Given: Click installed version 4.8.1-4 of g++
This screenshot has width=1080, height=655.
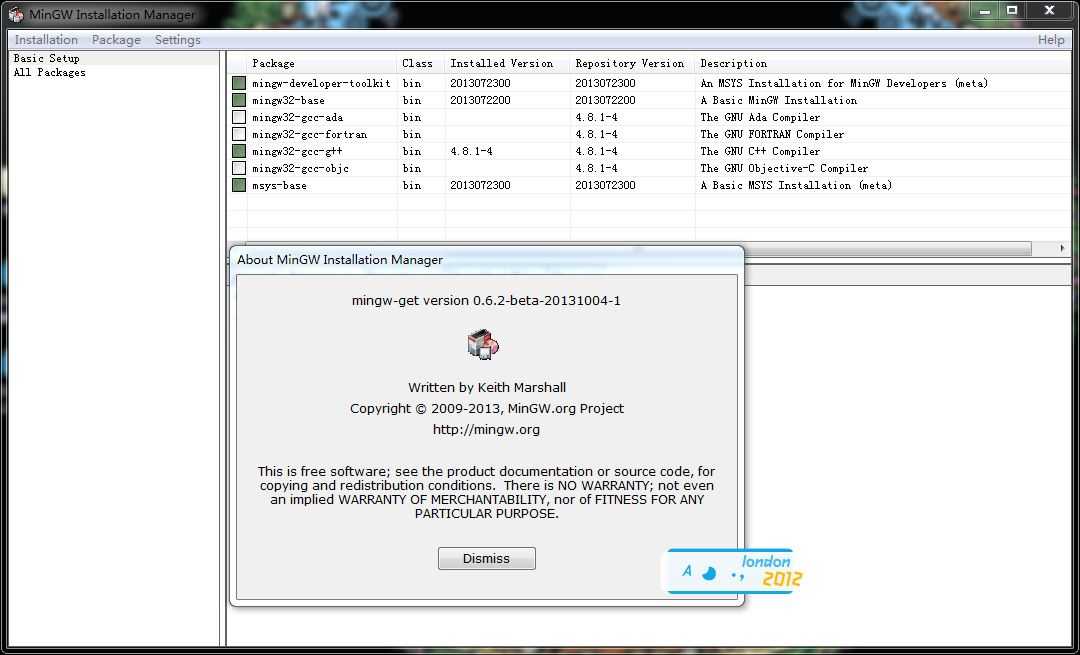Looking at the screenshot, I should [471, 152].
